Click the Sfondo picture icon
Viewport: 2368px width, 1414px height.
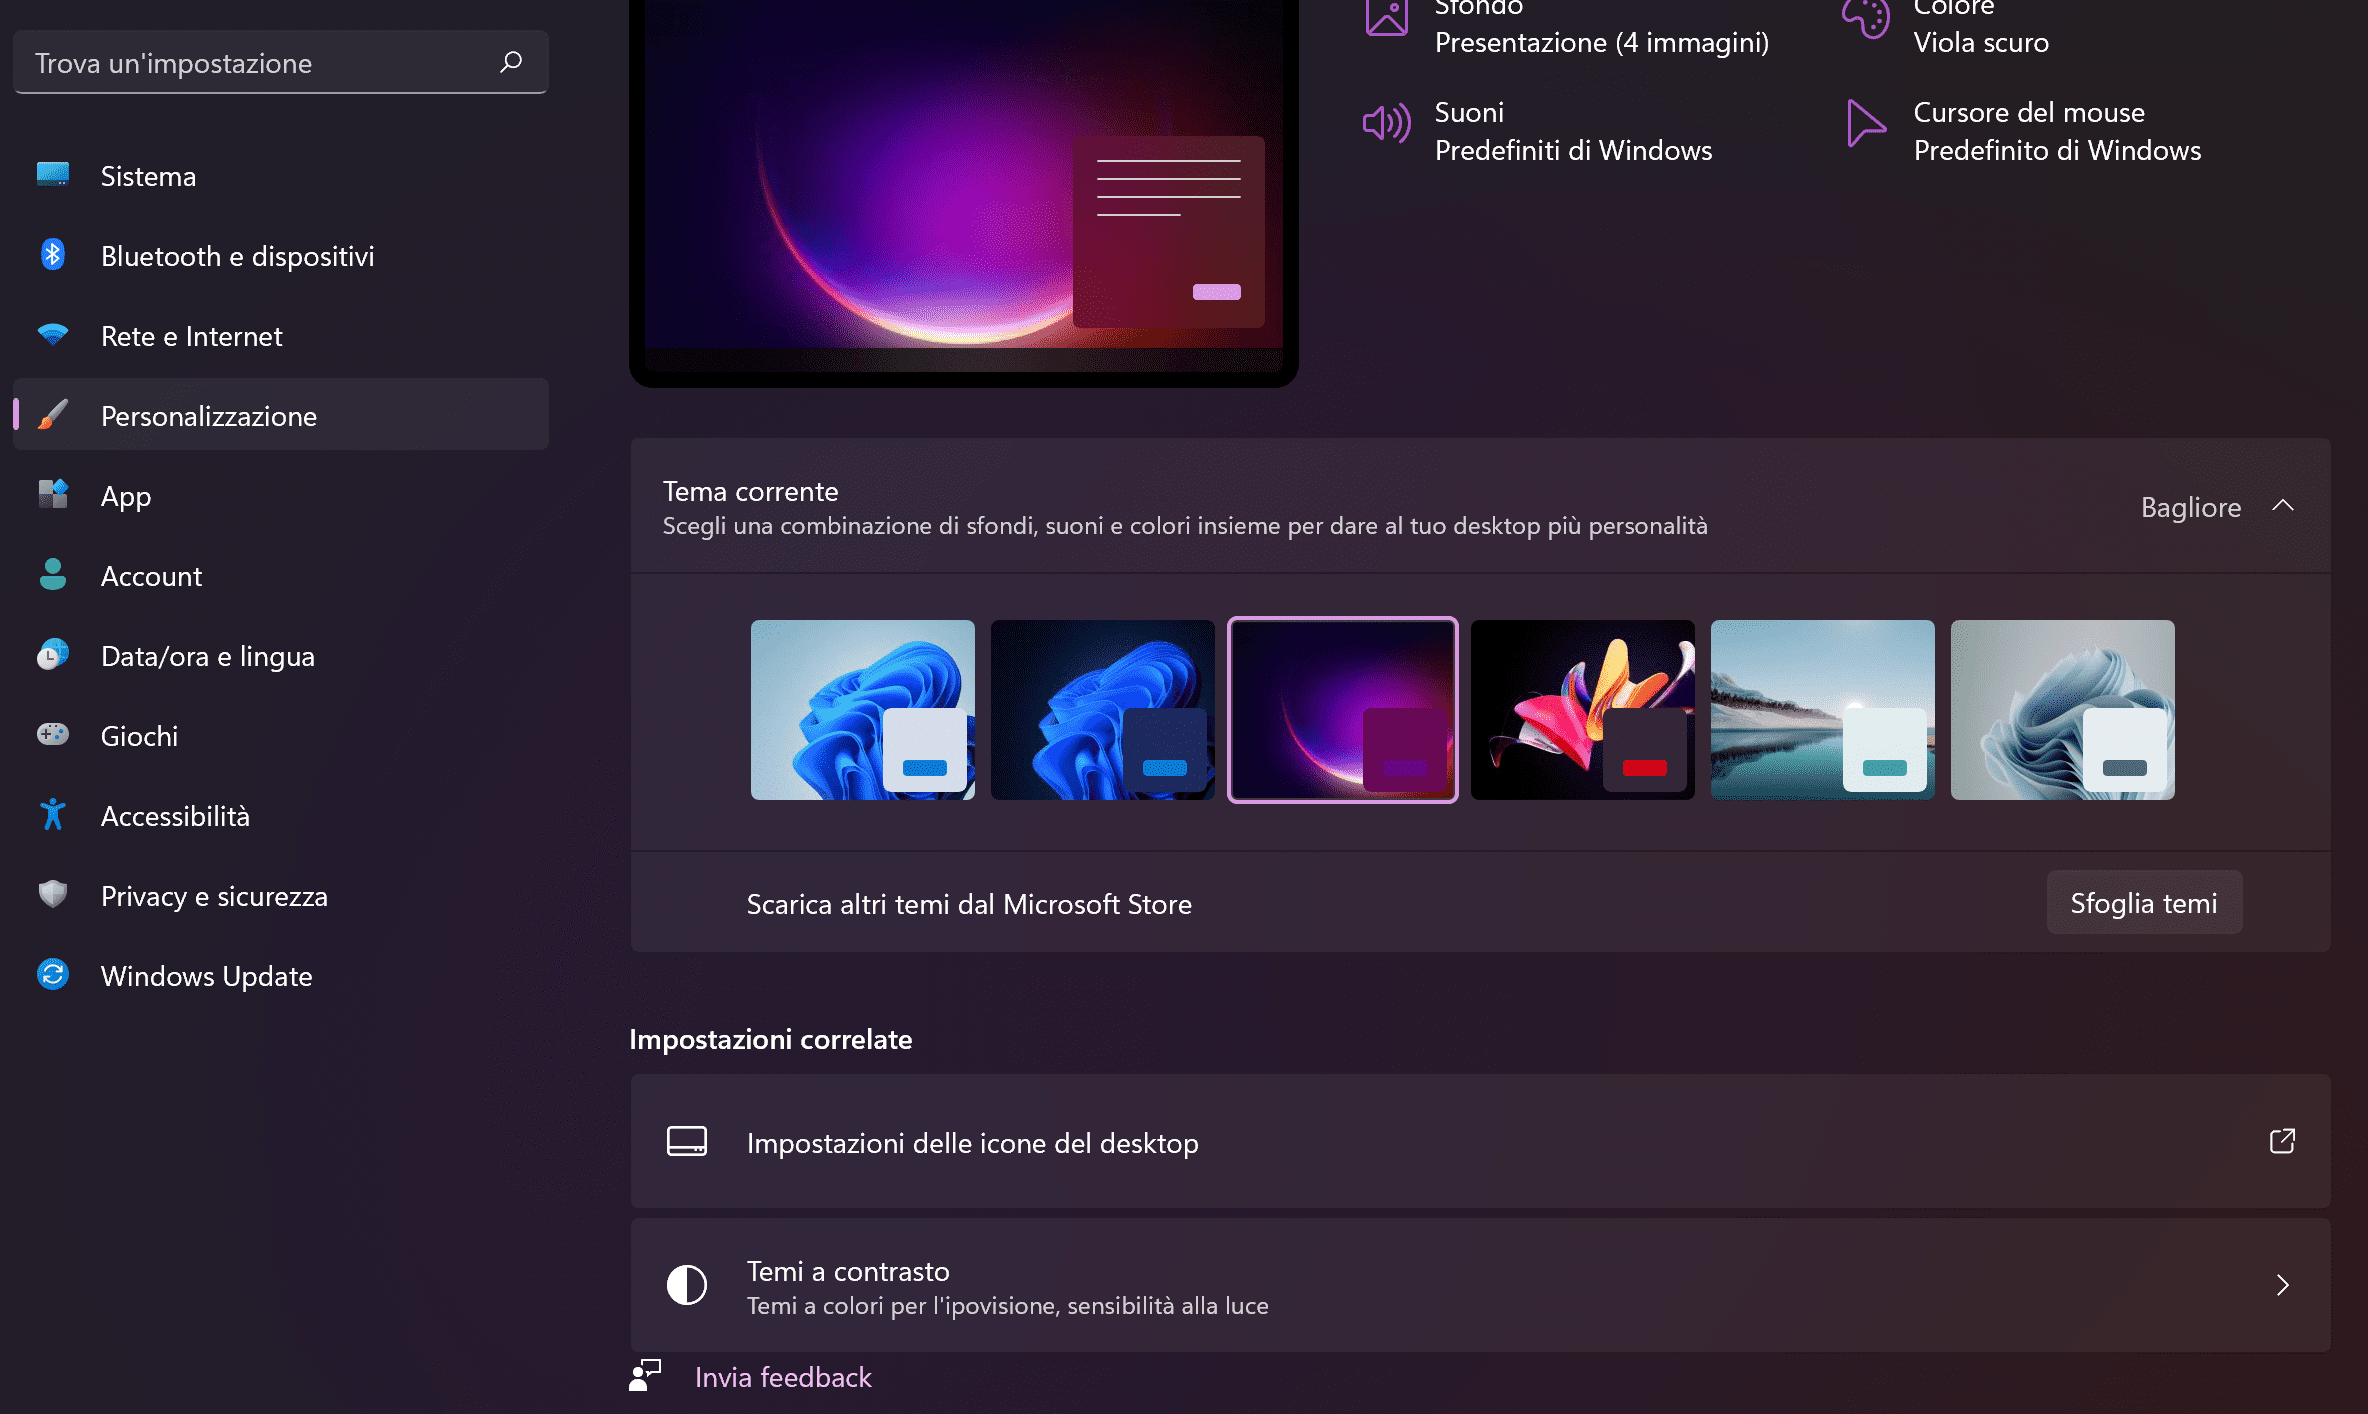point(1387,17)
